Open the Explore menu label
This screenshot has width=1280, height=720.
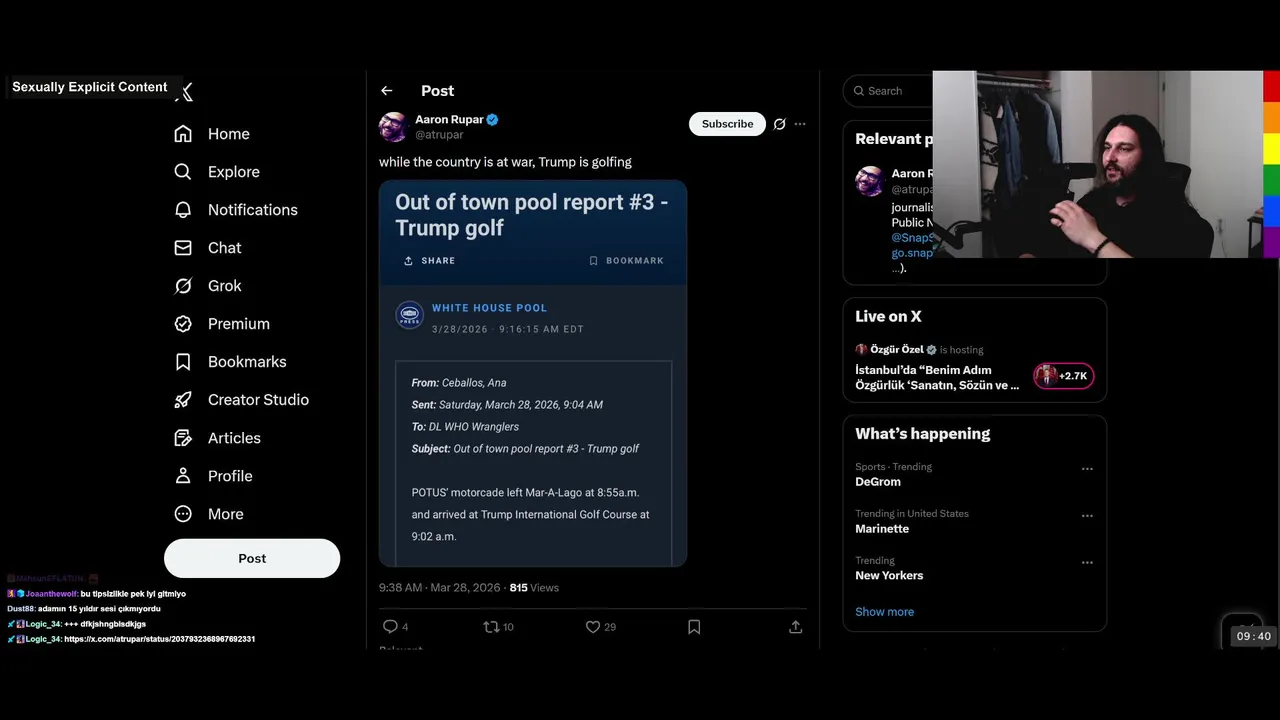(234, 172)
